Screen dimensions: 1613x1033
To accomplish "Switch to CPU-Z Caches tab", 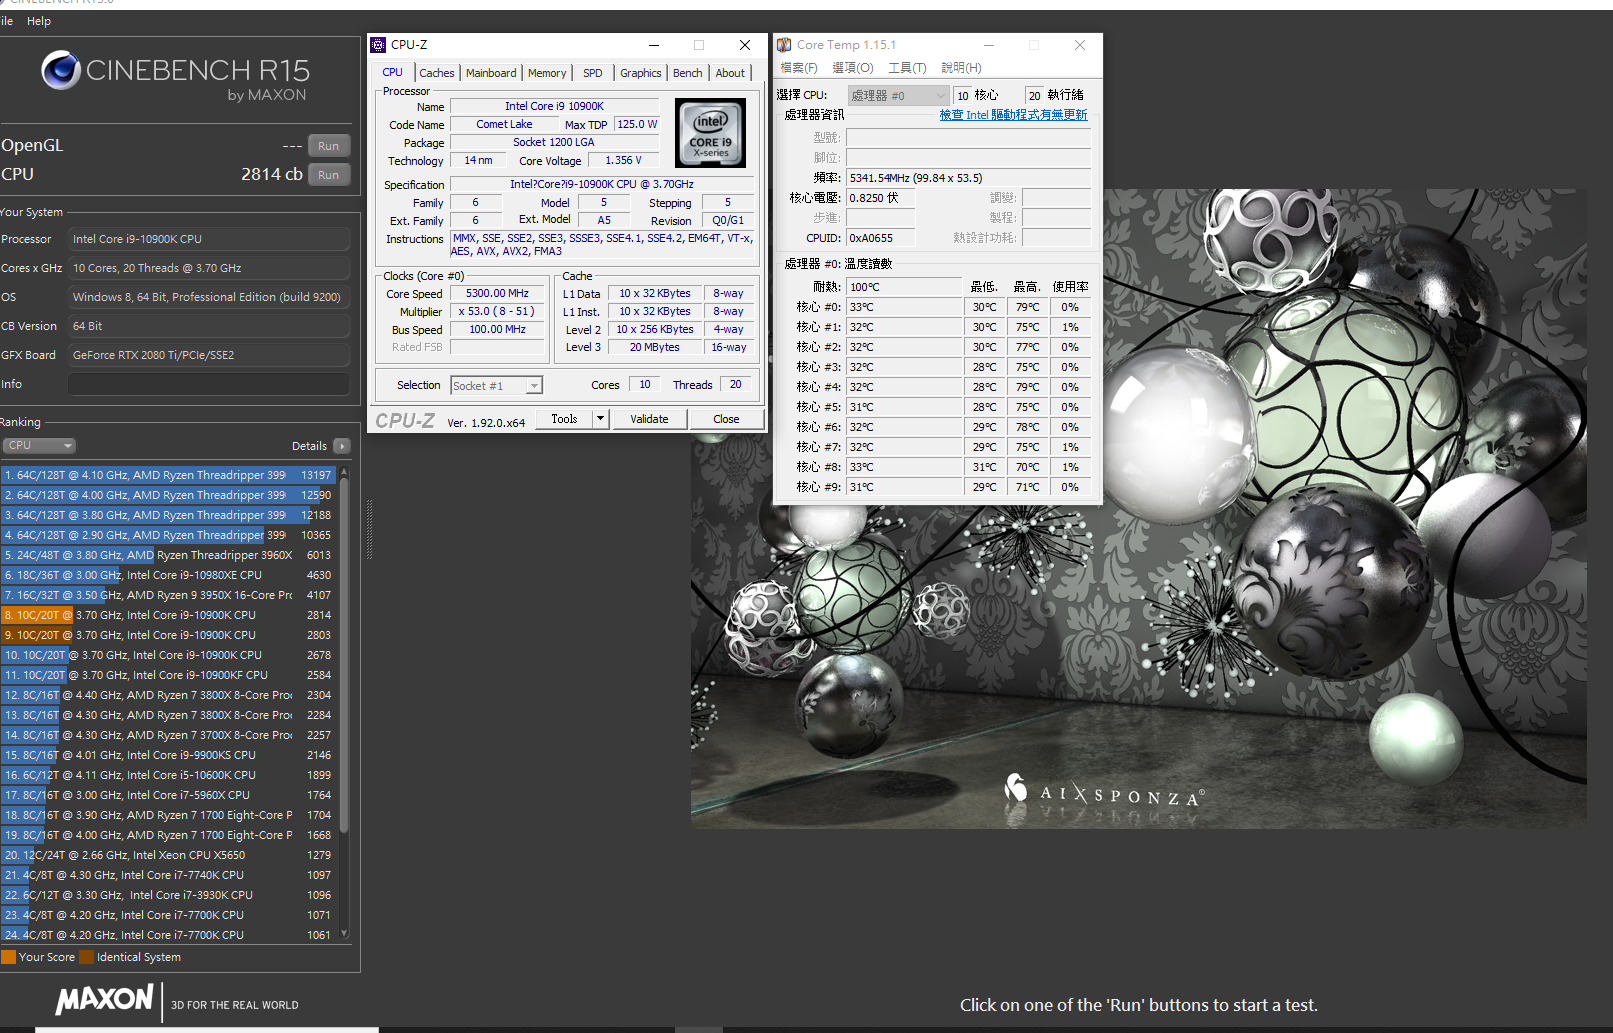I will pos(437,73).
